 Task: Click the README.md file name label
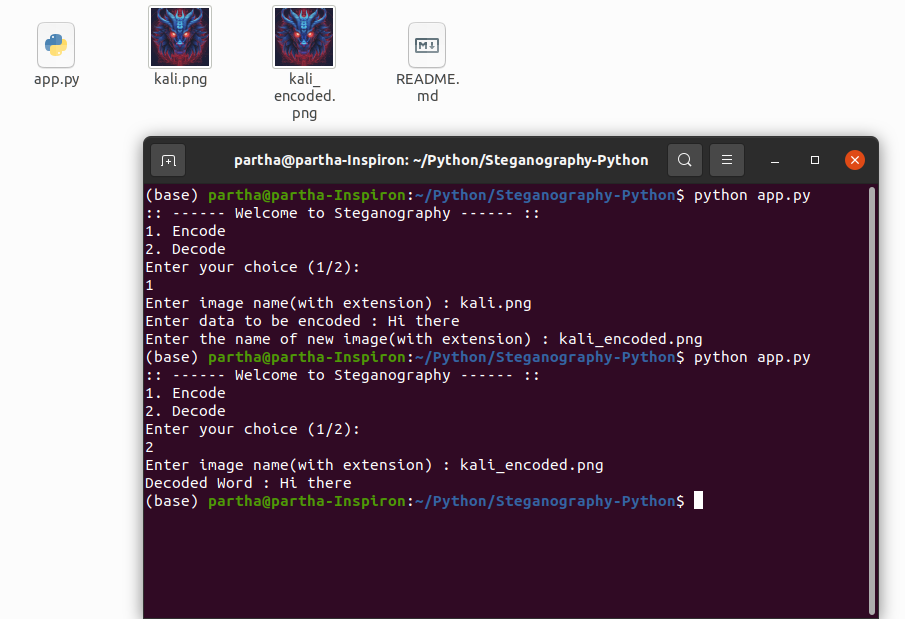pos(427,88)
